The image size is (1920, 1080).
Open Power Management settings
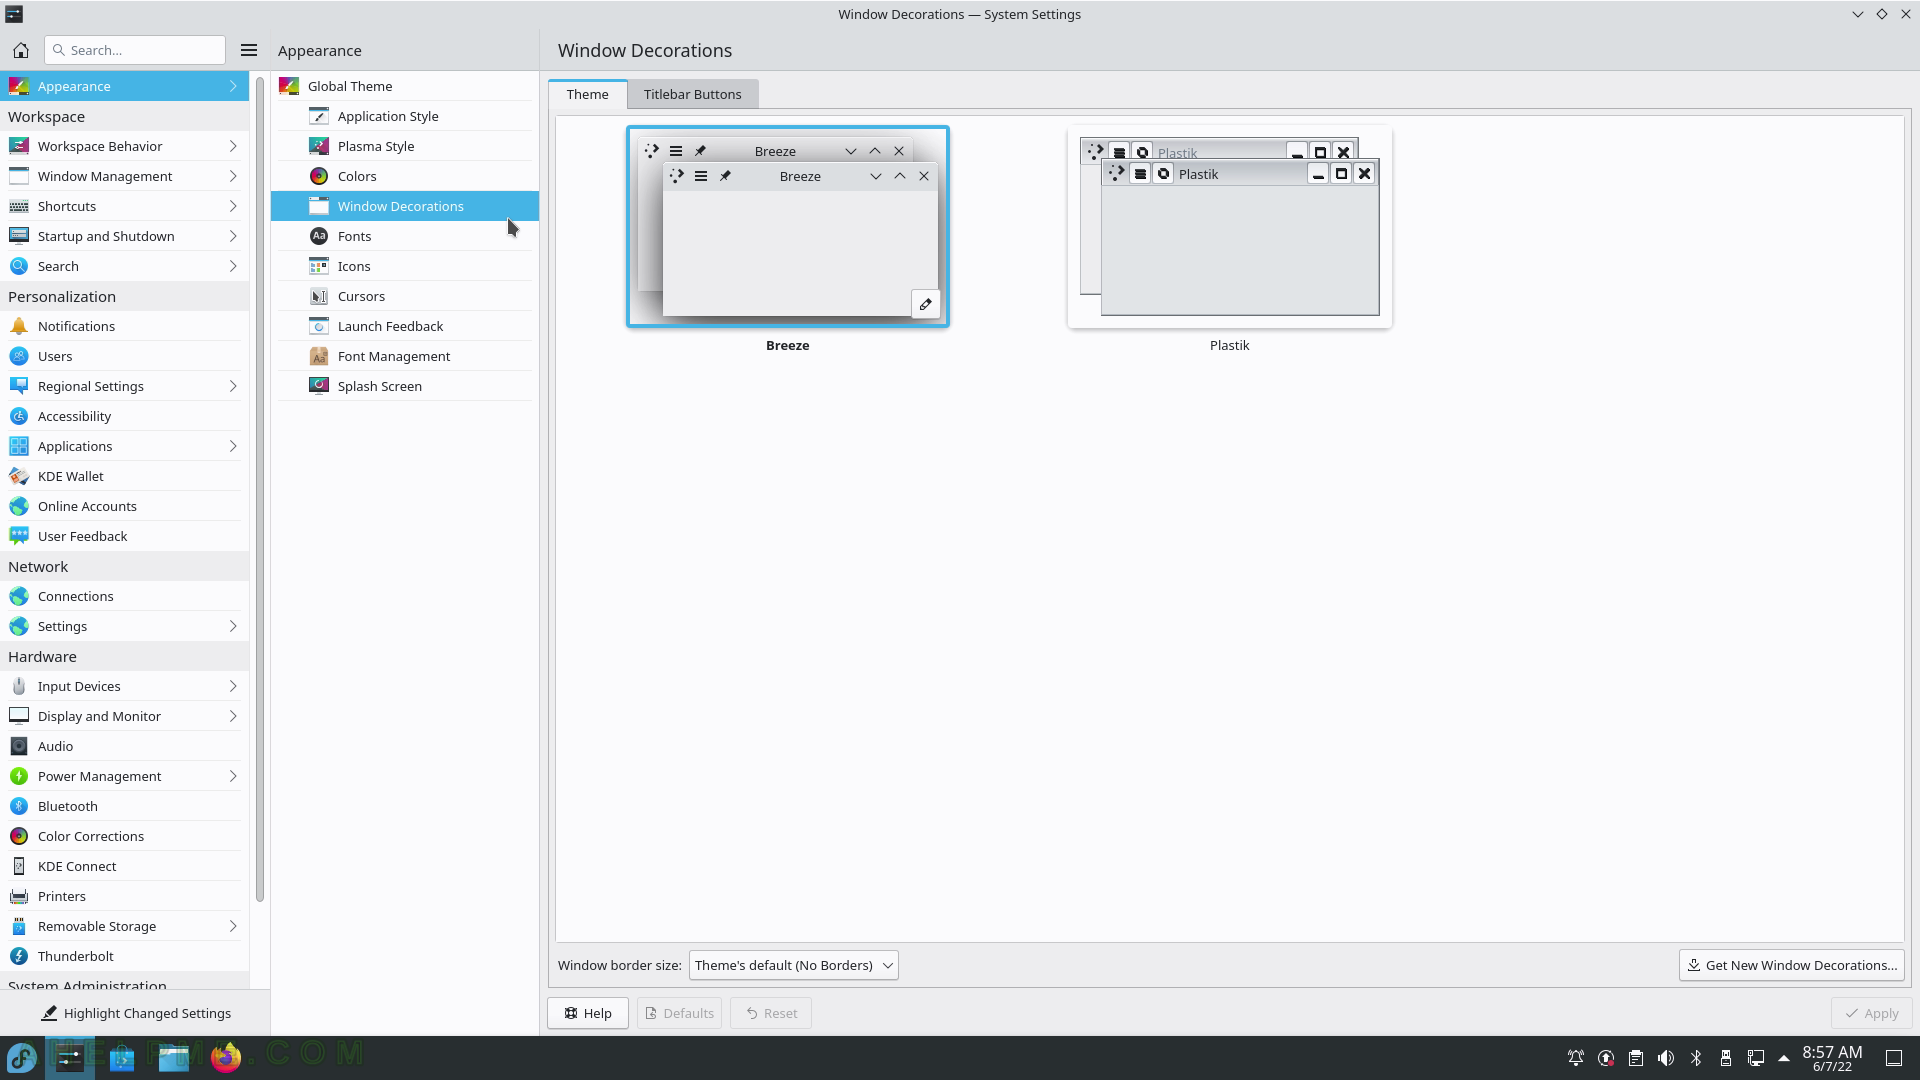pos(124,776)
